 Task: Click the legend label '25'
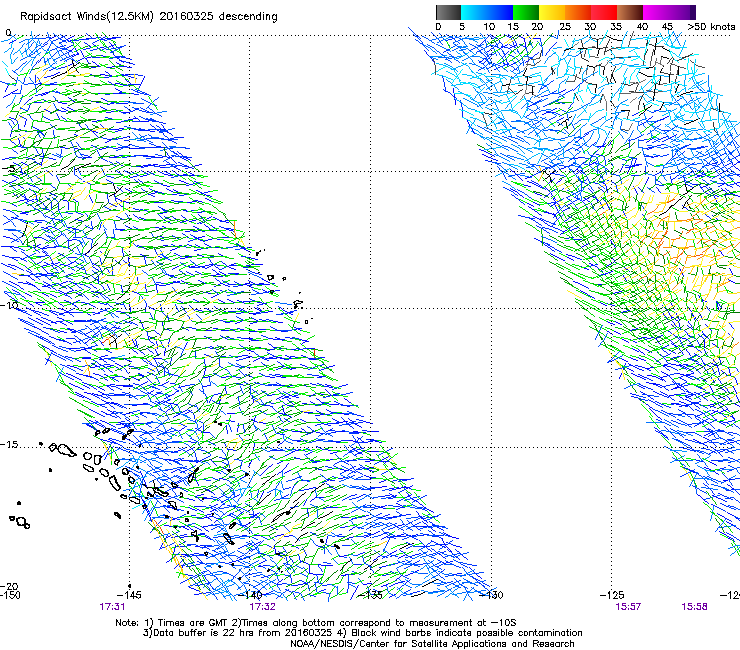(565, 27)
